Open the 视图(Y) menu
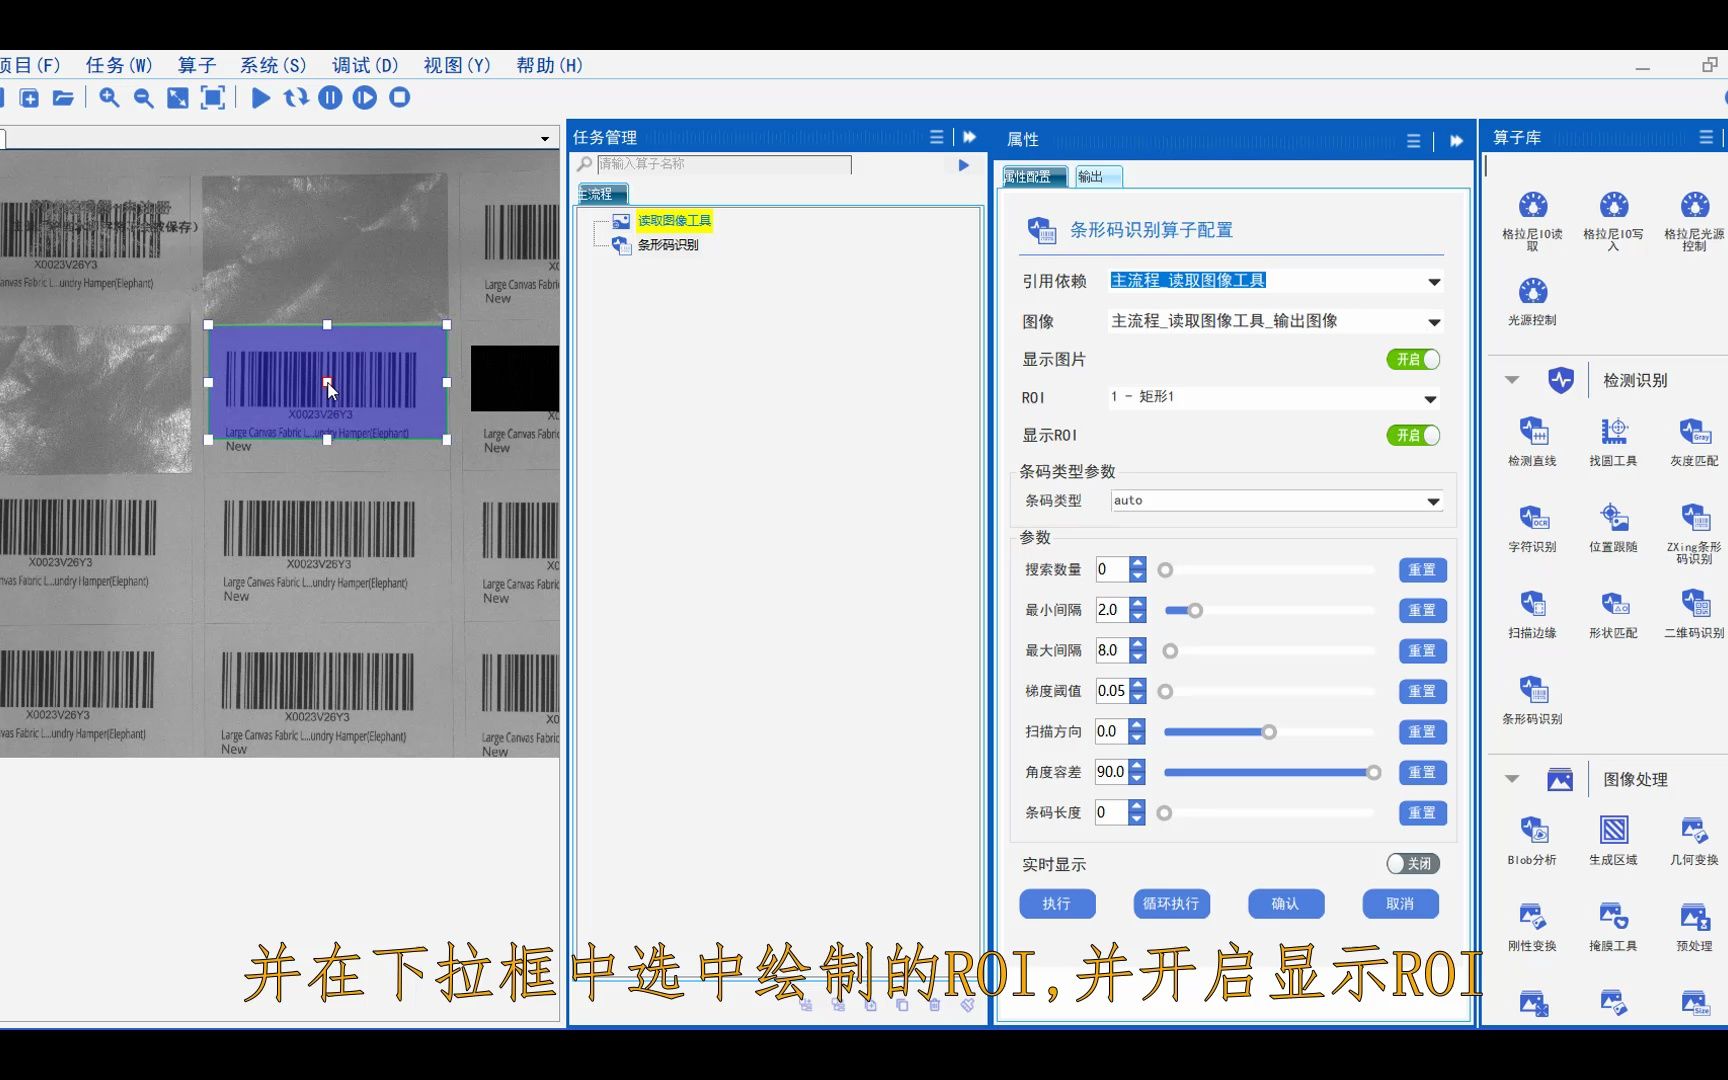1728x1080 pixels. [x=457, y=65]
